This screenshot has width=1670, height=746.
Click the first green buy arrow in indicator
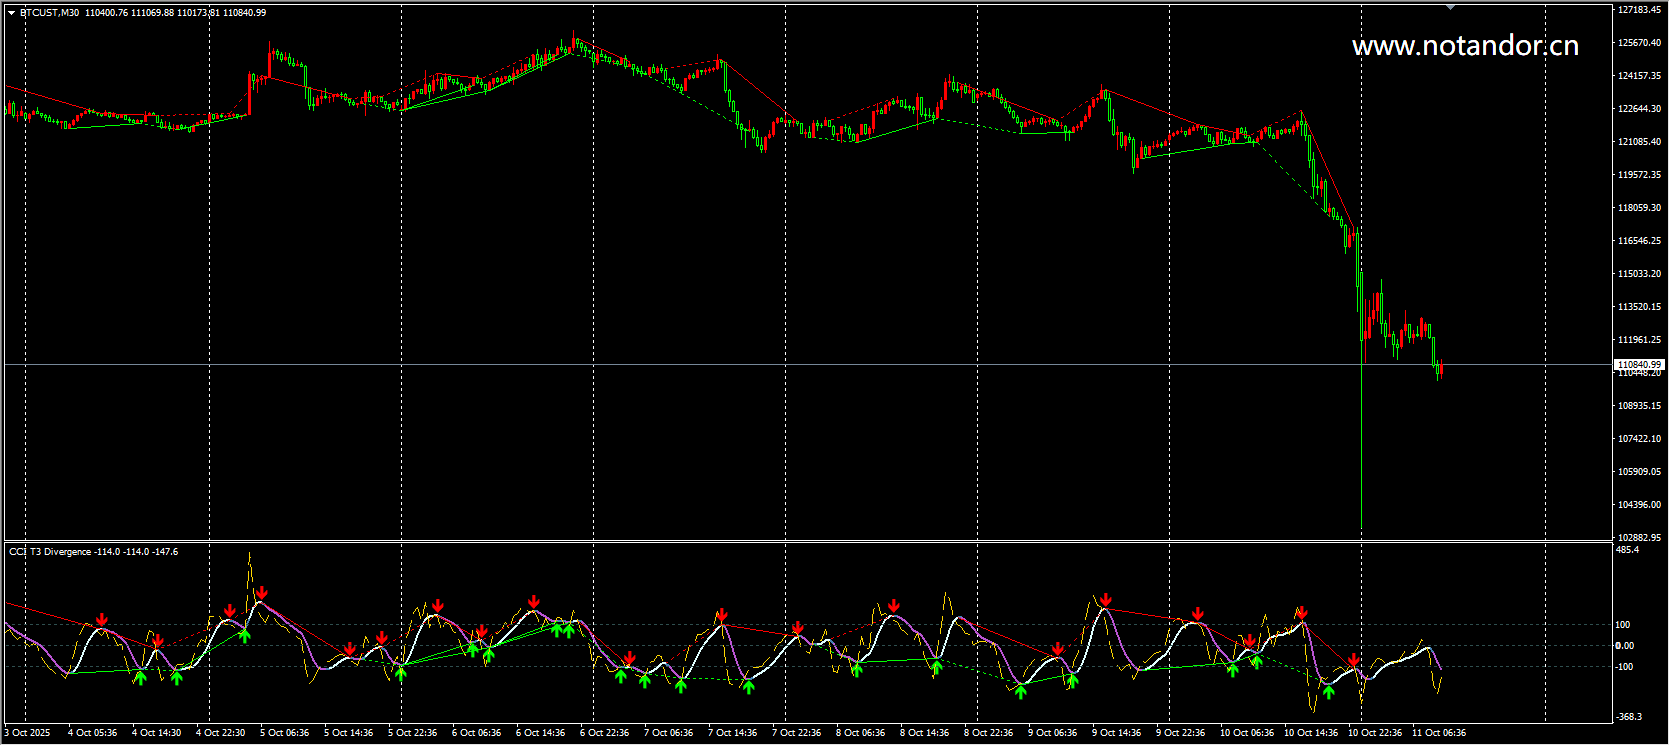coord(141,678)
